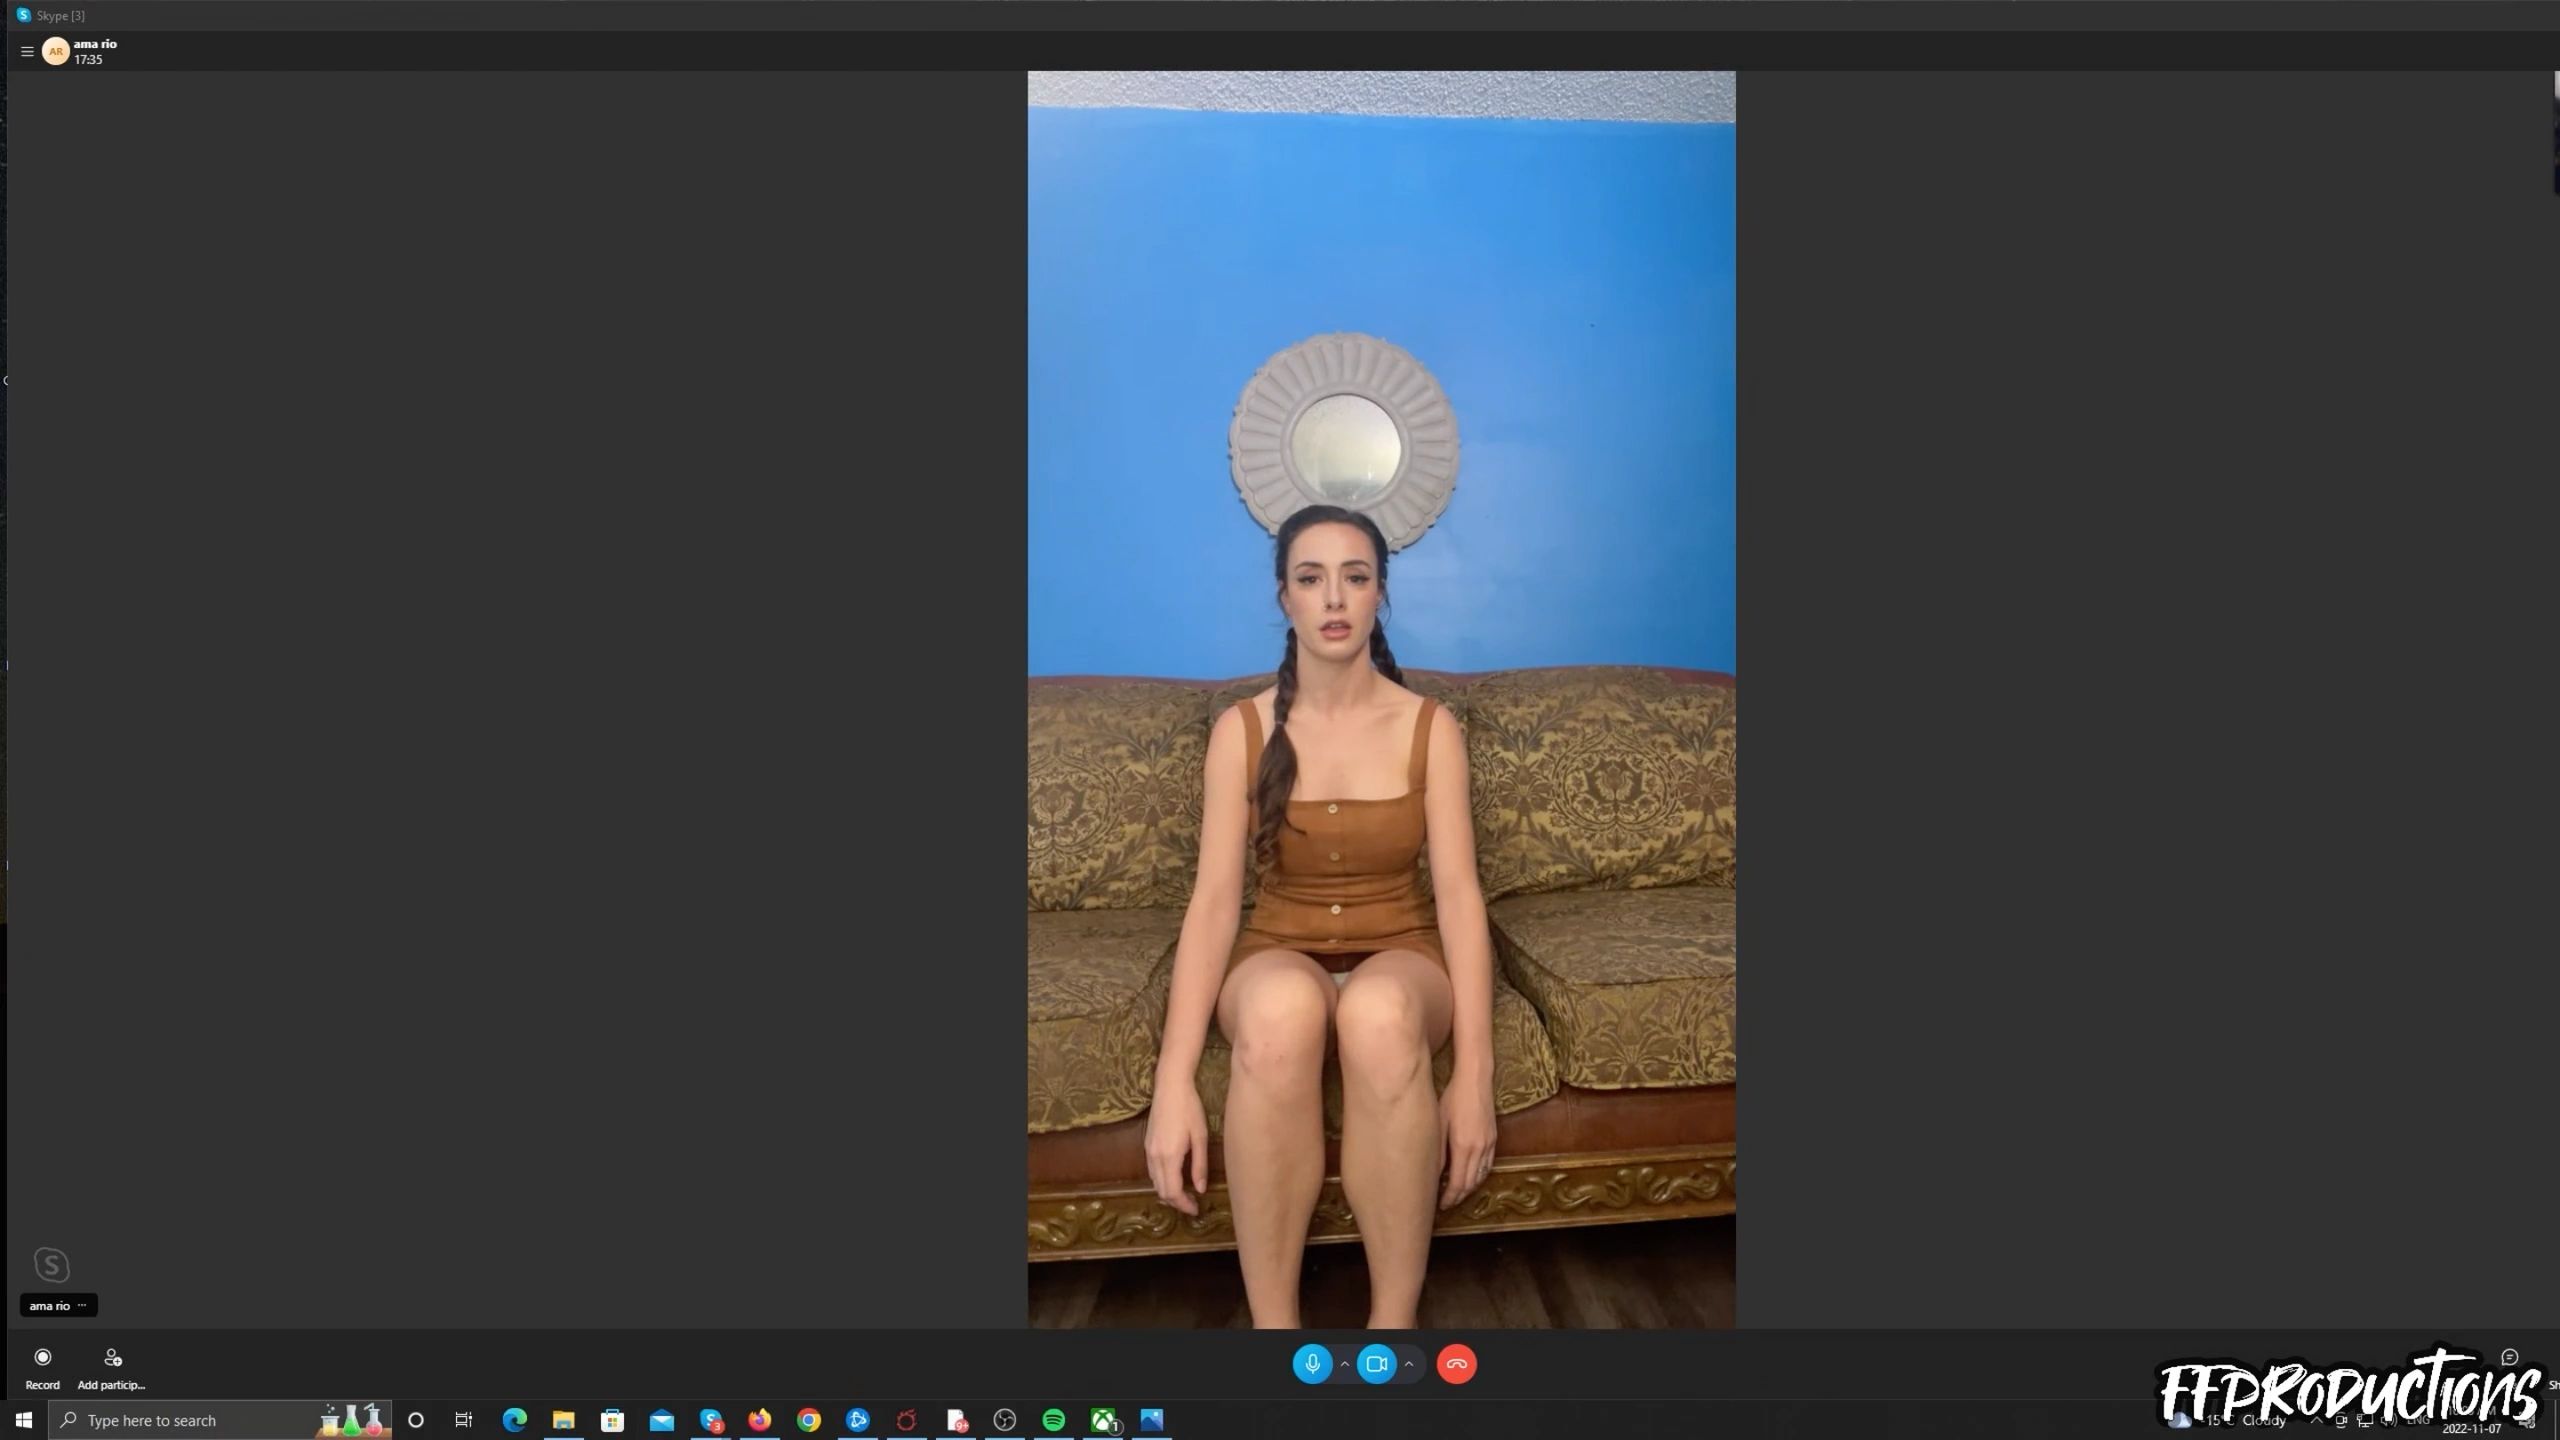Start recording with the Record button
2560x1440 pixels.
pyautogui.click(x=42, y=1358)
